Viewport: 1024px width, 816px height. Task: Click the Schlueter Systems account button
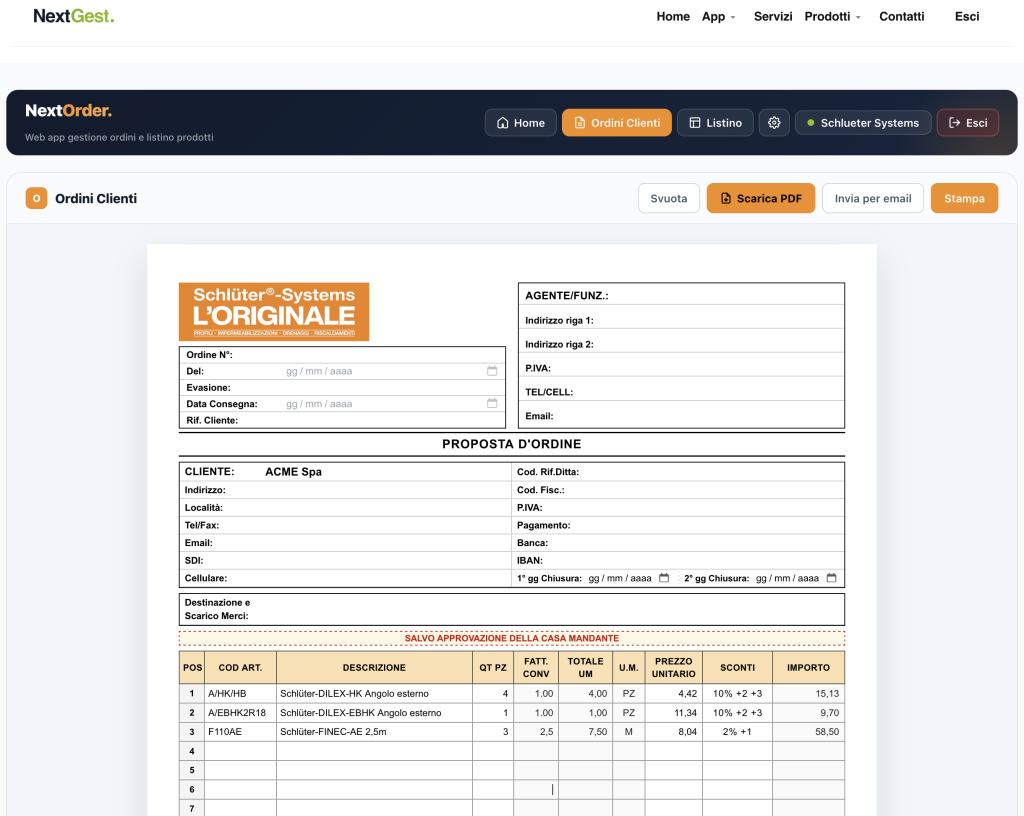point(863,123)
